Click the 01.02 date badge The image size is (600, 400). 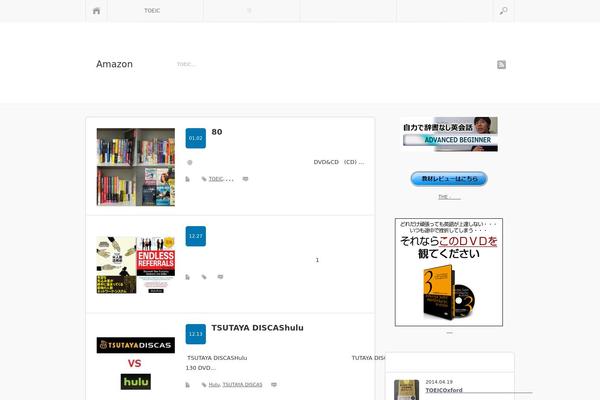[x=196, y=138]
